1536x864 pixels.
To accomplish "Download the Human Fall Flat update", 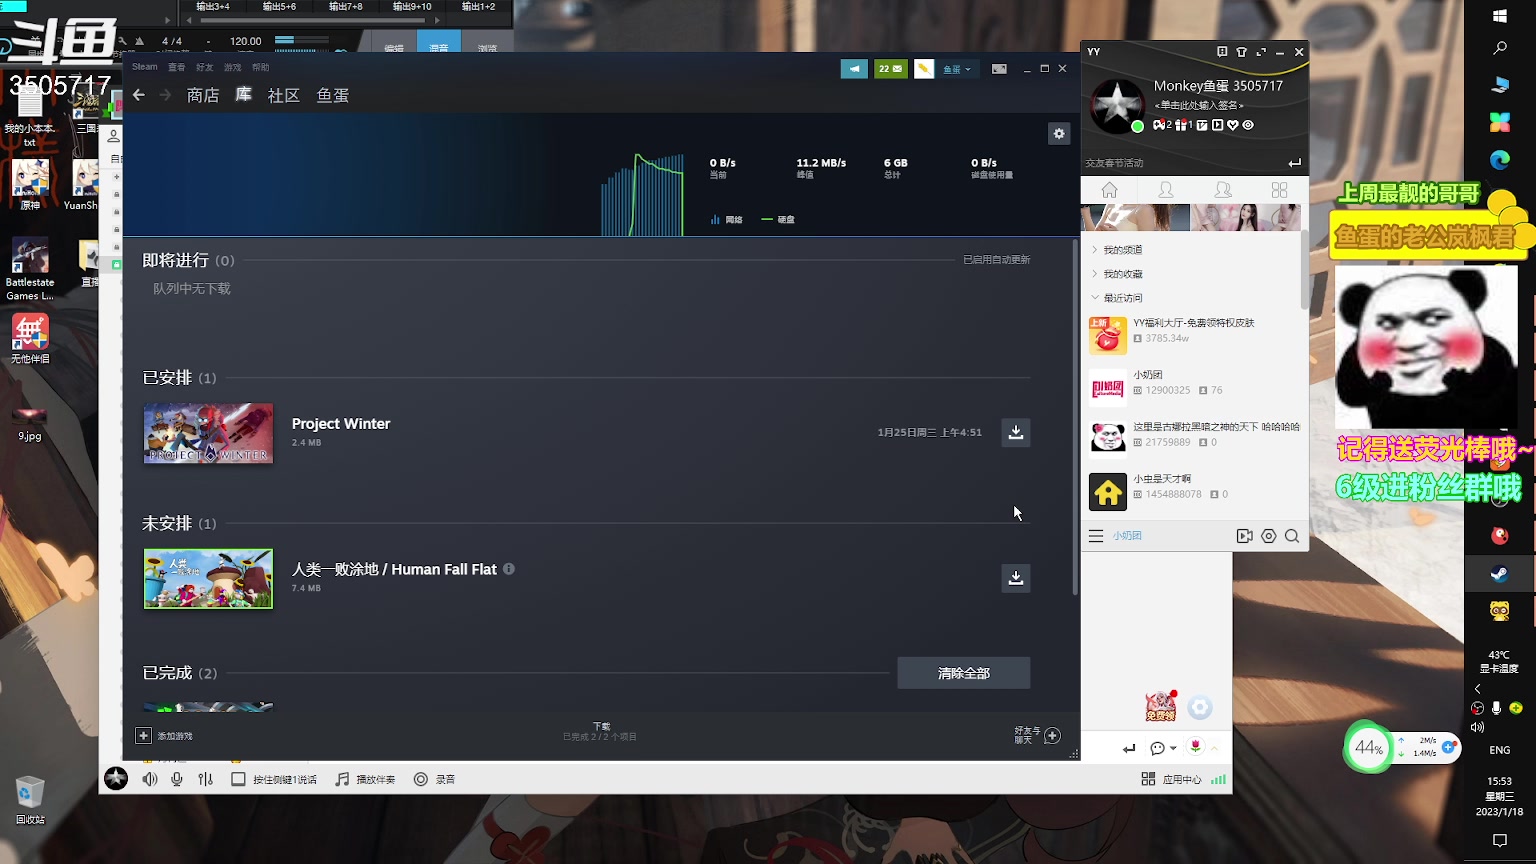I will [1016, 578].
